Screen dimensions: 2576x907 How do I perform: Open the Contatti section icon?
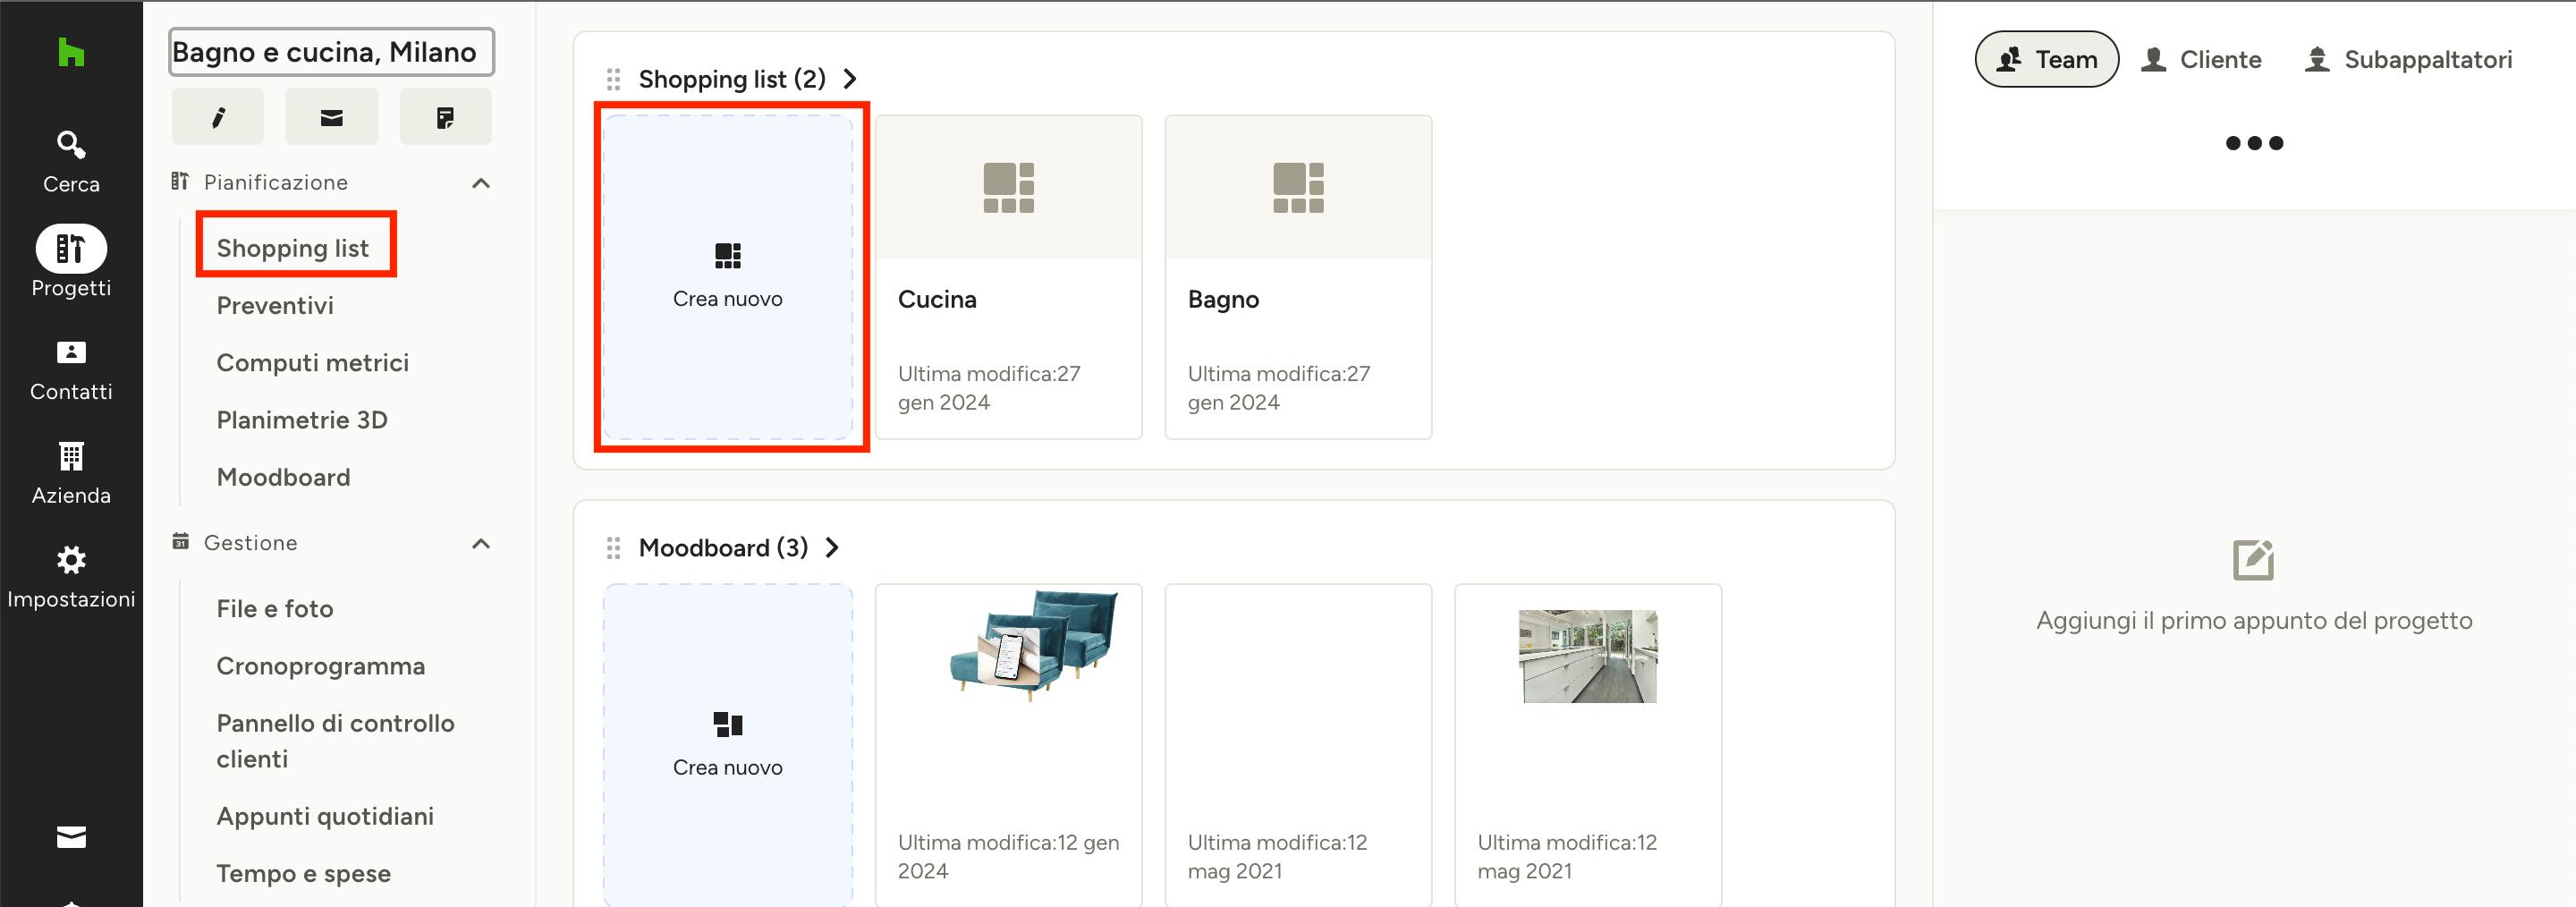70,368
